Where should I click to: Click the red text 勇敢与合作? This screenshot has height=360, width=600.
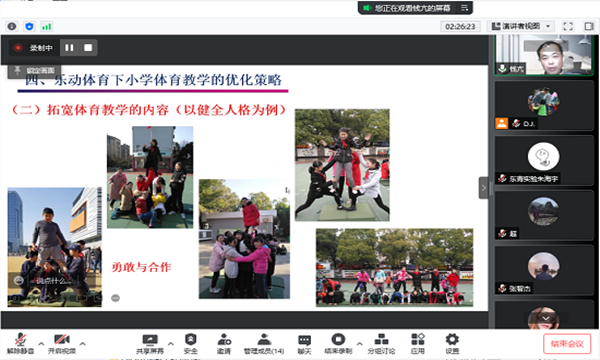(141, 267)
